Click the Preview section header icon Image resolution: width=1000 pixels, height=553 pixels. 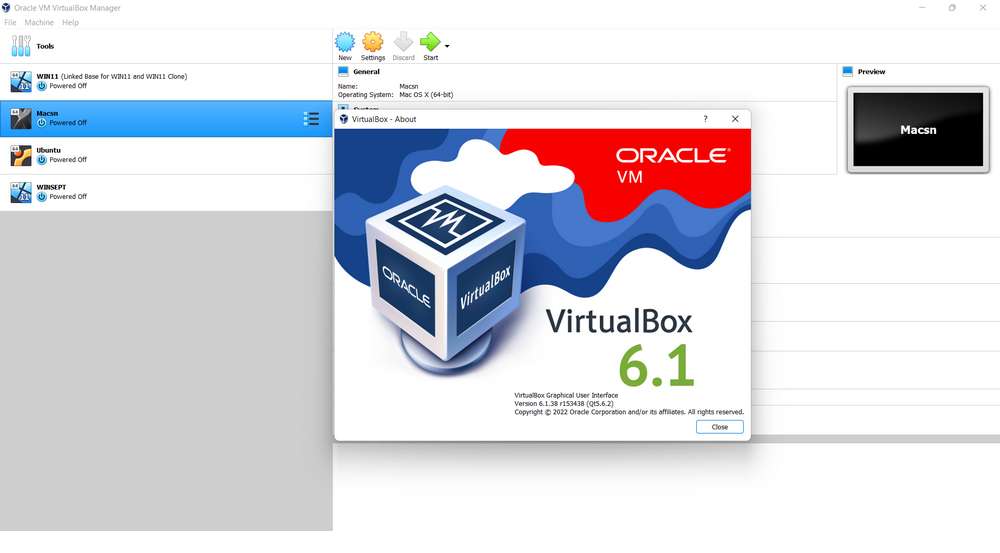point(848,71)
